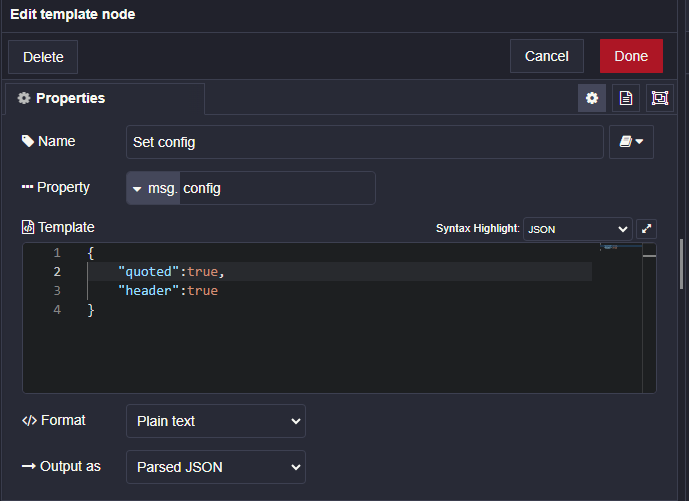This screenshot has width=689, height=501.
Task: Open the msg property type selector
Action: tap(153, 188)
